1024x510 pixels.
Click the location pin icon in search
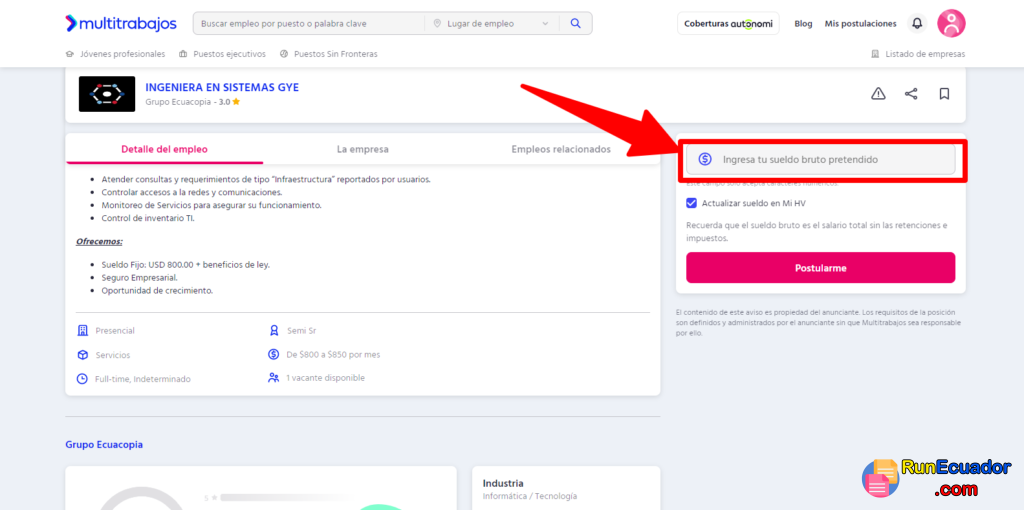pyautogui.click(x=438, y=24)
